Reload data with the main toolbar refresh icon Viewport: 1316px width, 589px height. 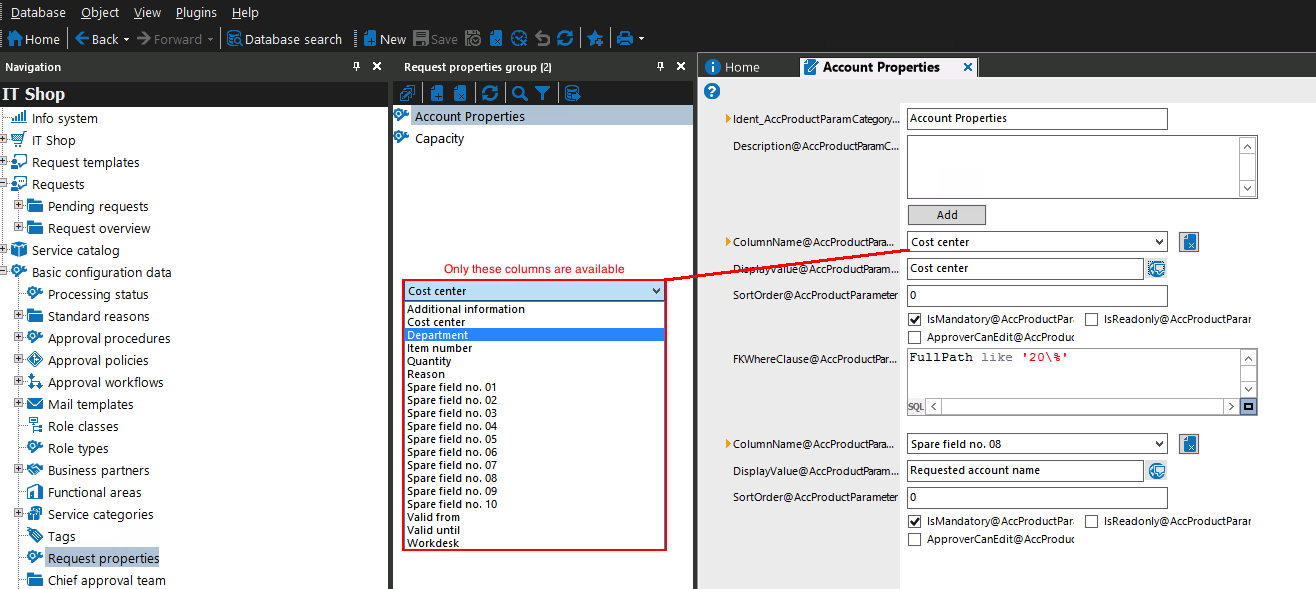pyautogui.click(x=565, y=39)
